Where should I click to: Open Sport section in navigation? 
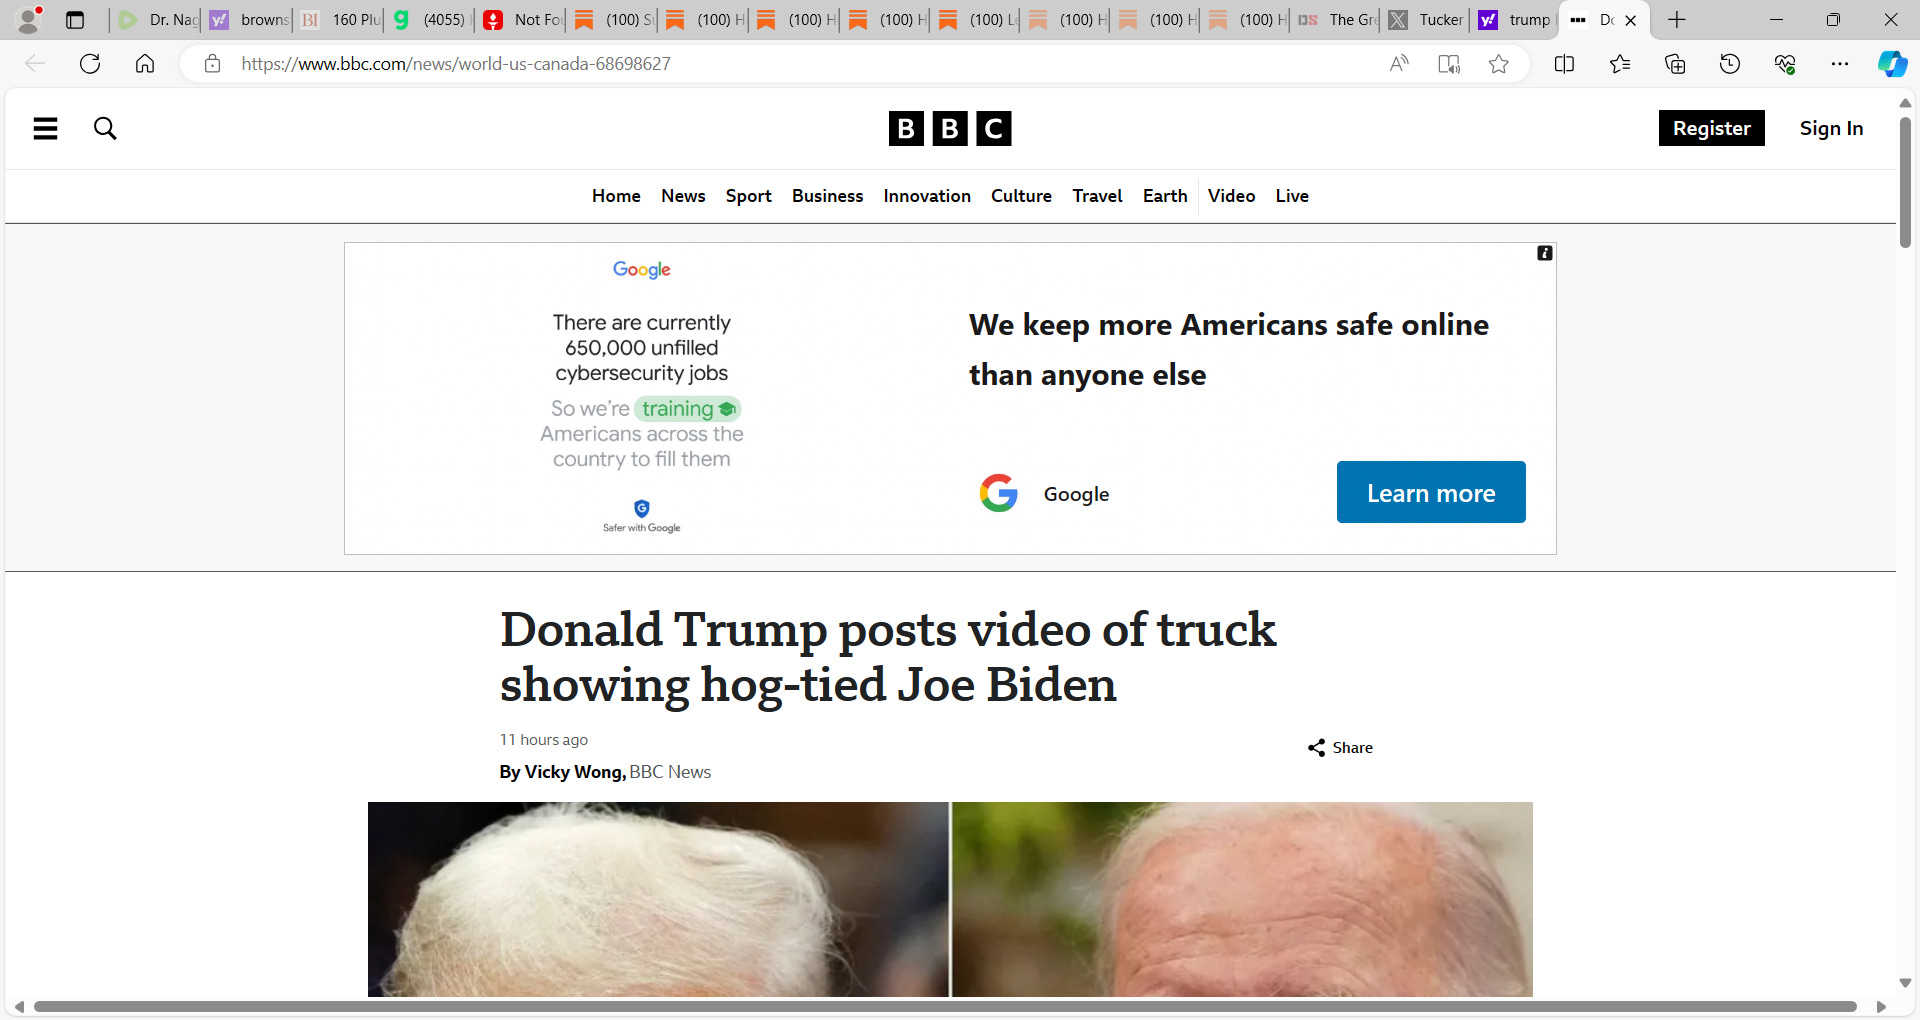click(749, 196)
